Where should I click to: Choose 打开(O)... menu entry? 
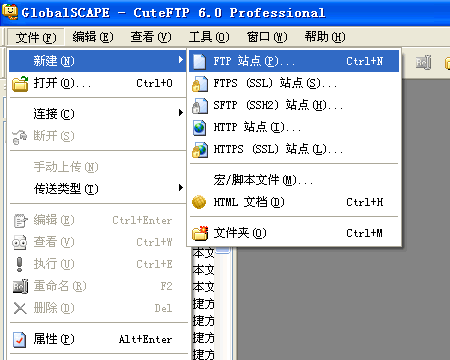97,83
